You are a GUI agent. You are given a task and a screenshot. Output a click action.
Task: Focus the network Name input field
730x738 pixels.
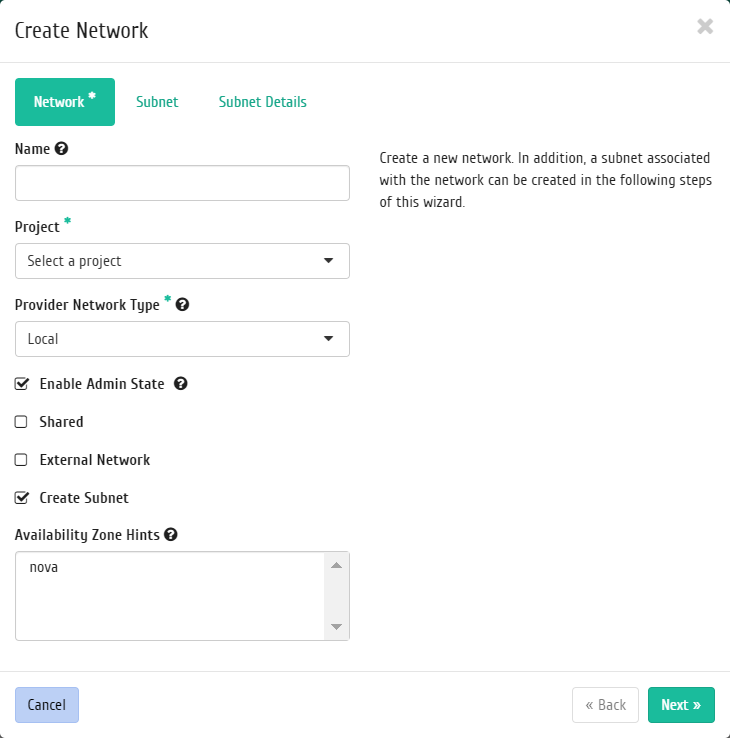(x=182, y=183)
